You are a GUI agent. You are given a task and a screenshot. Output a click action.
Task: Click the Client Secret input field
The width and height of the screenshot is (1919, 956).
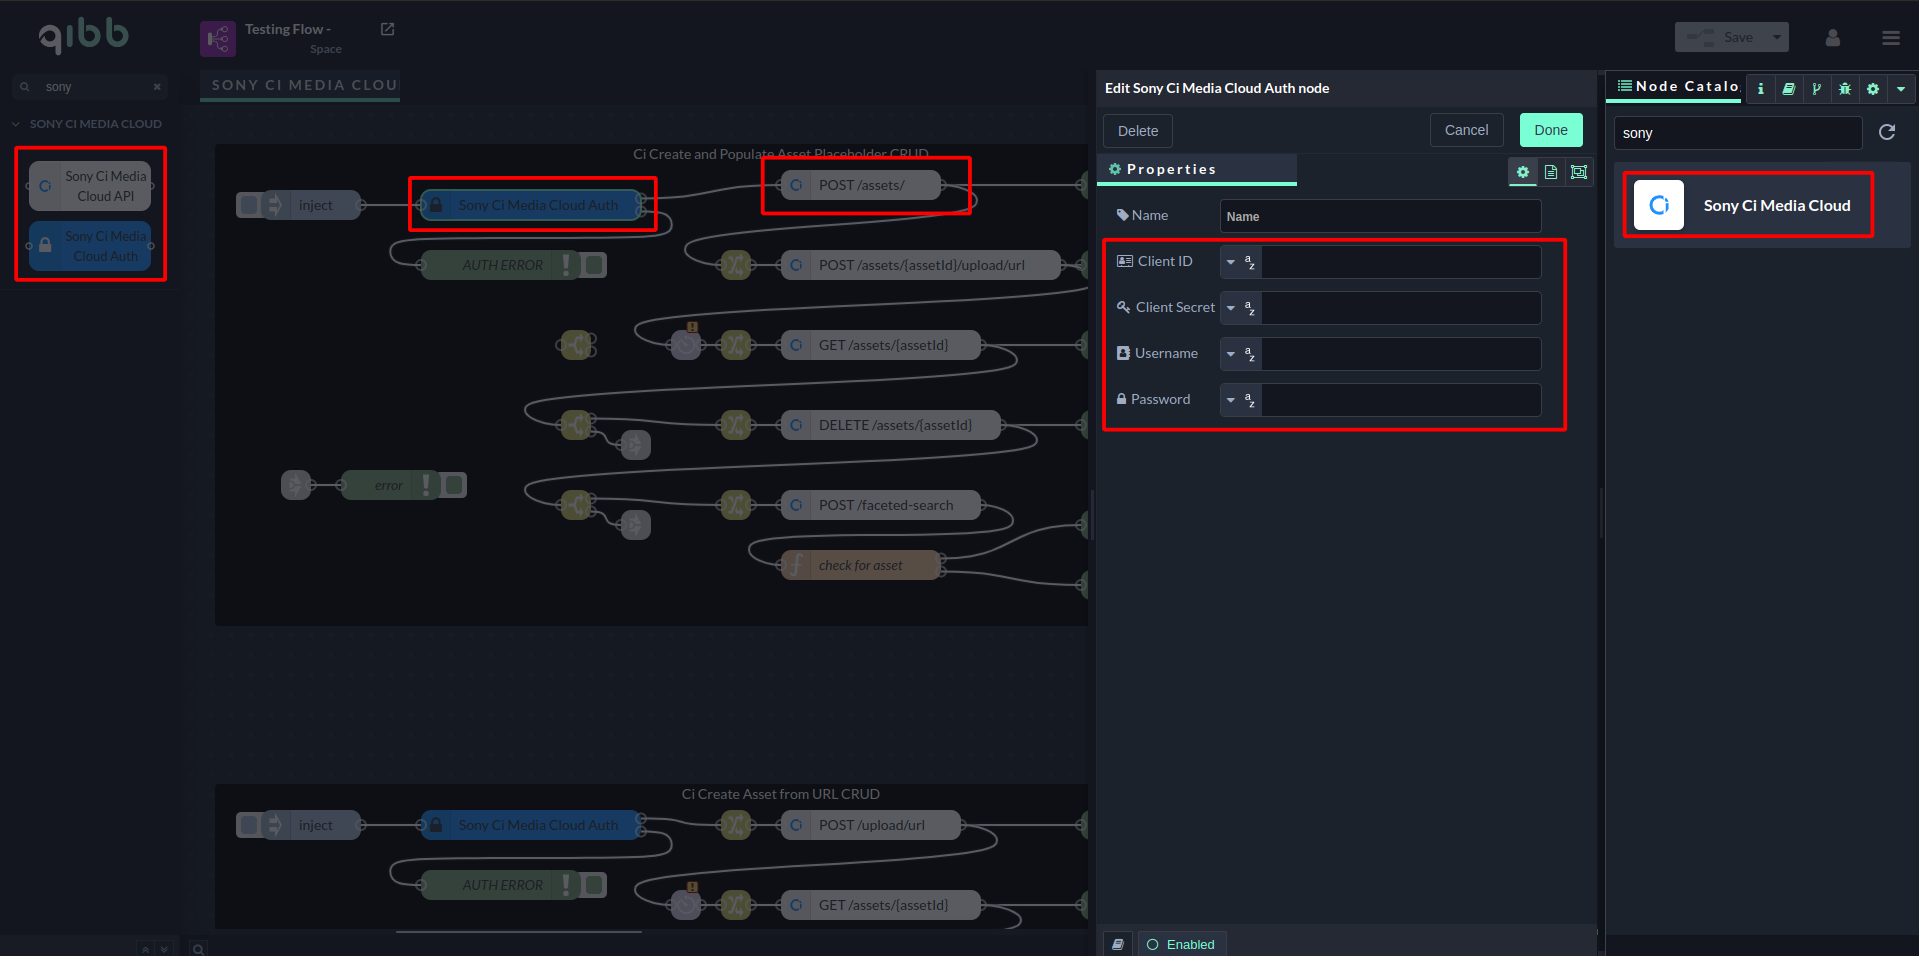coord(1400,308)
